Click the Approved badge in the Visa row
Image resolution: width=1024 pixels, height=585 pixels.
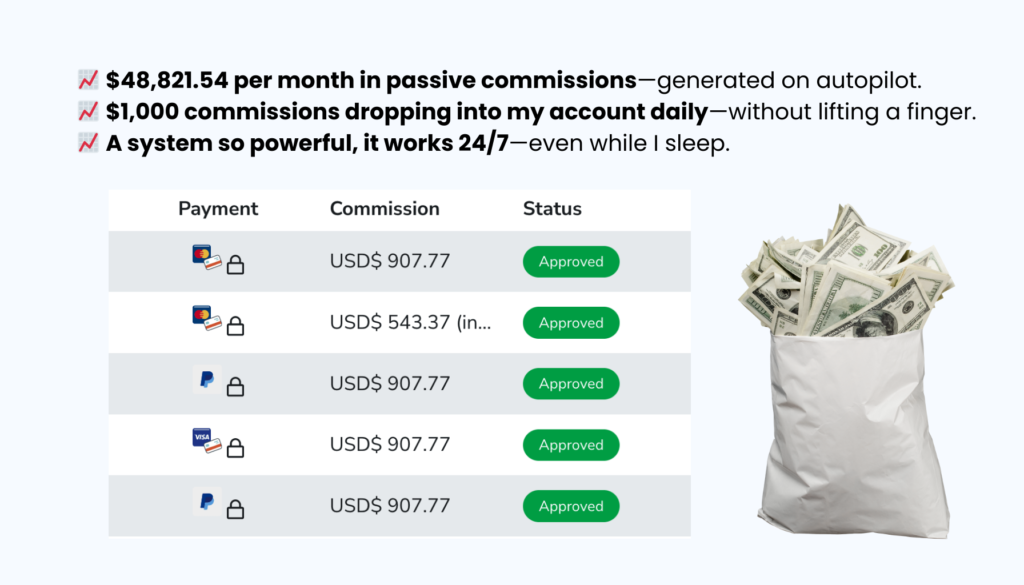pos(571,445)
